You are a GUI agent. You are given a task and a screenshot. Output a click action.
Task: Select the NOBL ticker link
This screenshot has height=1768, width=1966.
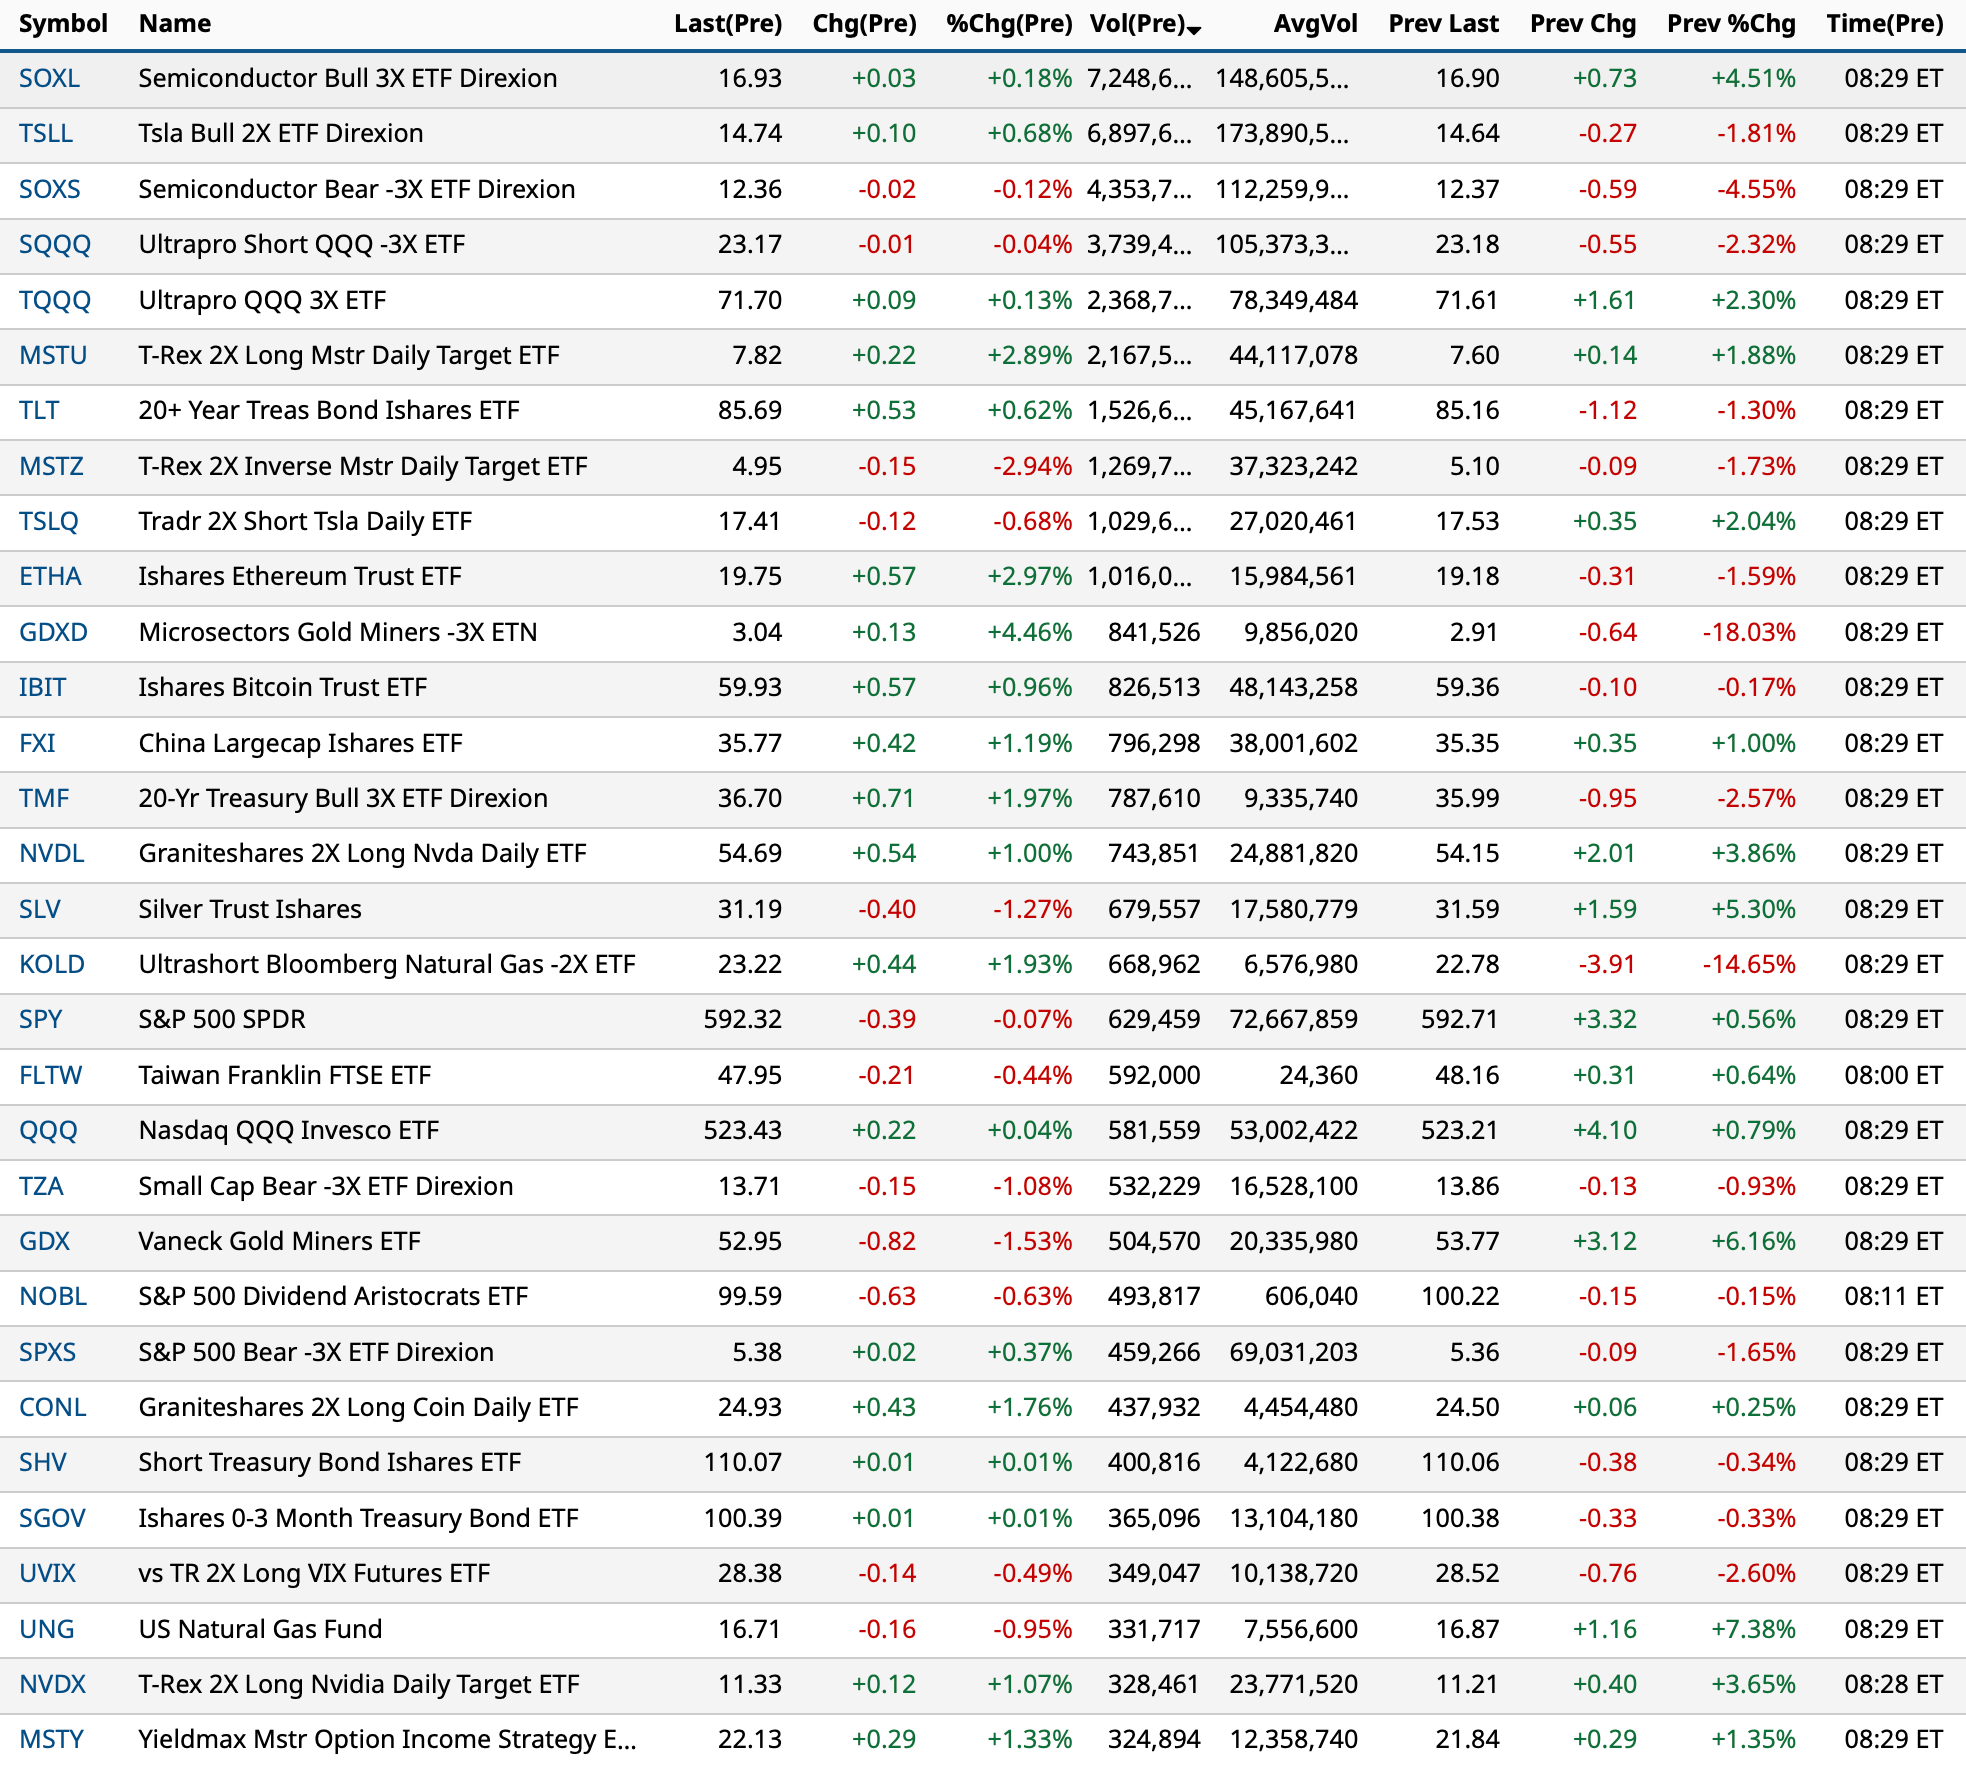tap(53, 1296)
